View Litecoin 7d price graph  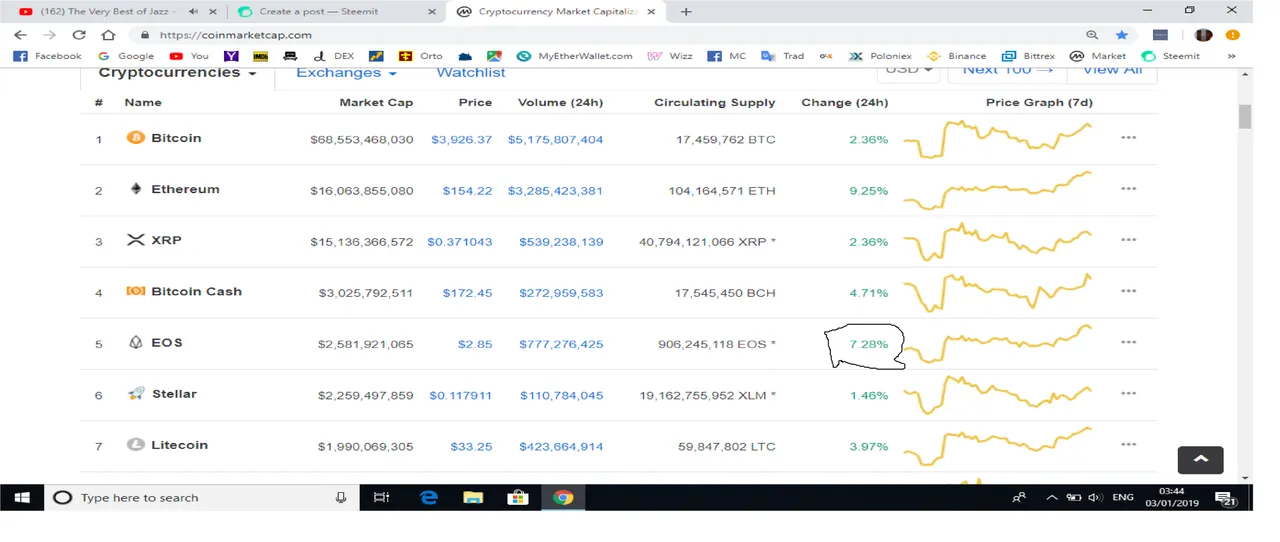pyautogui.click(x=997, y=446)
